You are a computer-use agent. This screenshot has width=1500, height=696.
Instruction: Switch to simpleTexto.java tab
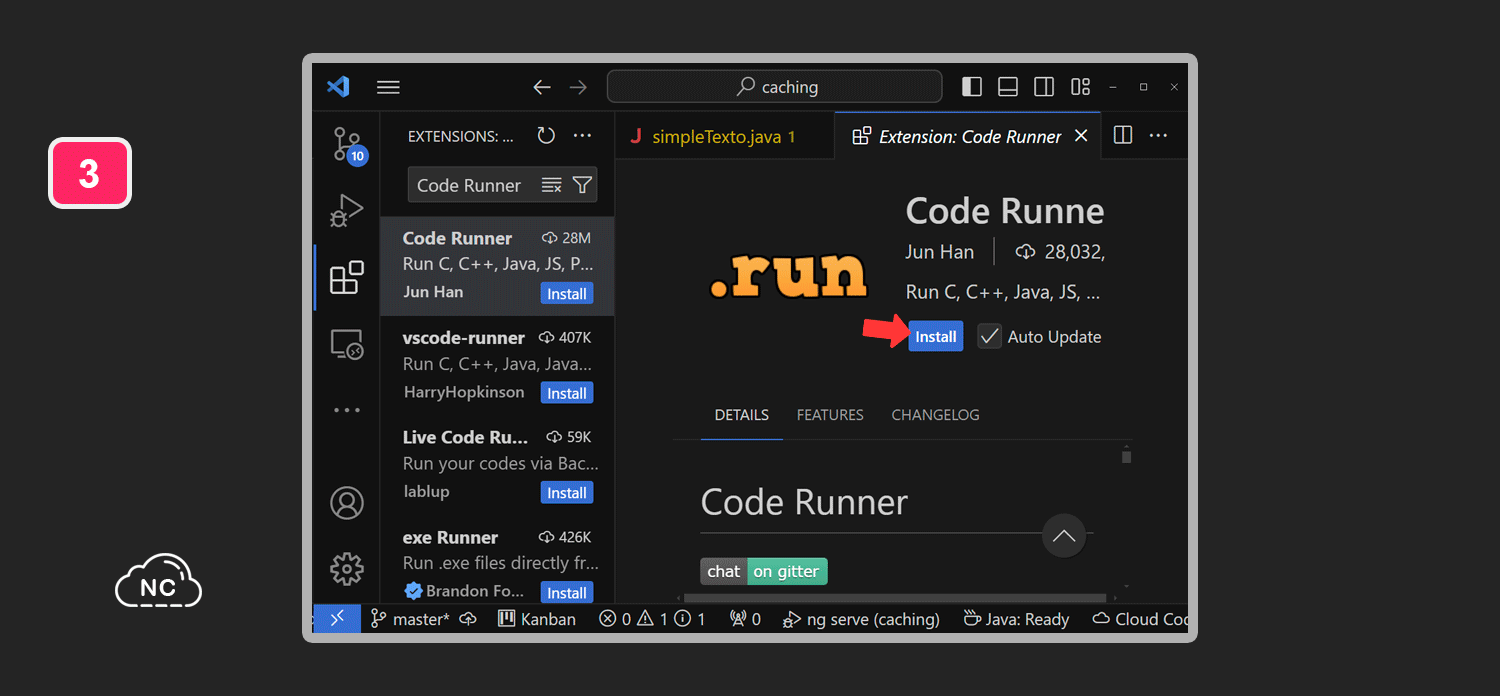724,136
